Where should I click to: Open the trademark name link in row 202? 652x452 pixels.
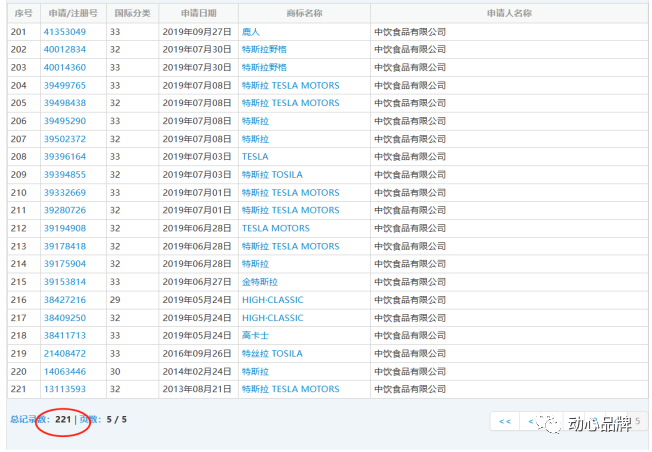[x=264, y=49]
